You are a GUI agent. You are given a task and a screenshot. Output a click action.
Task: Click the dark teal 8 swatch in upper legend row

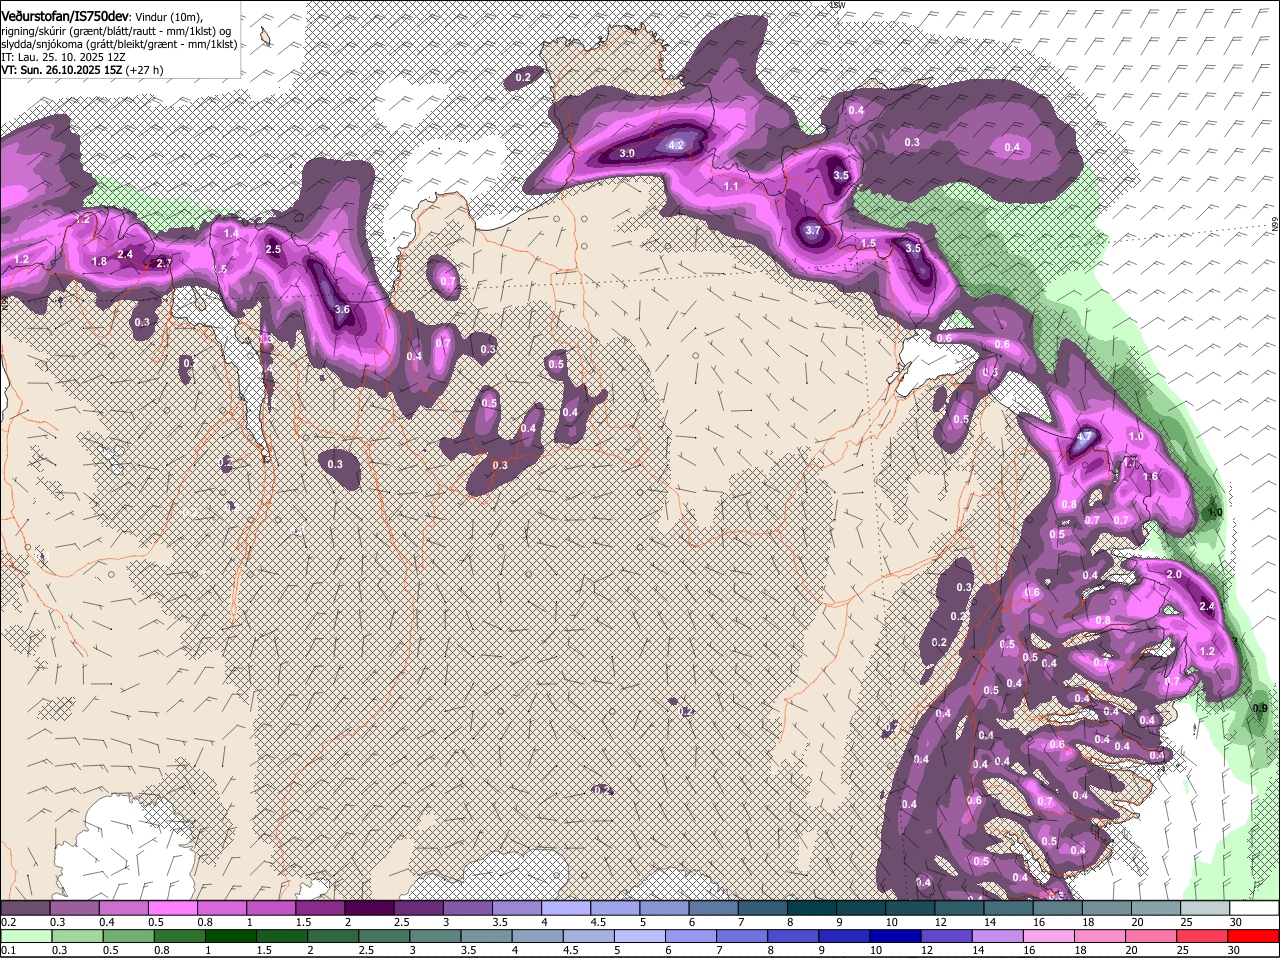[812, 908]
